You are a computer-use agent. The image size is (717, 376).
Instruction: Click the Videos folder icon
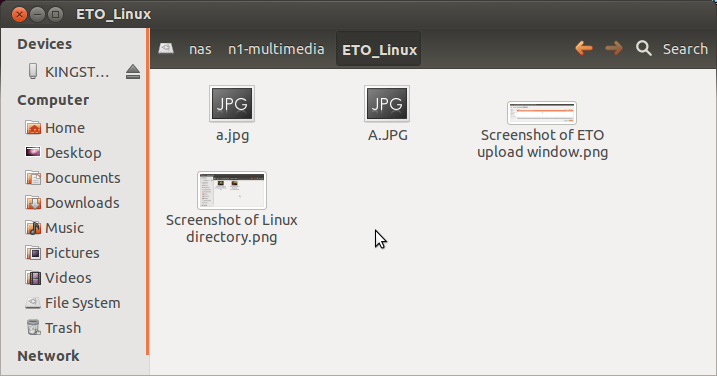33,278
